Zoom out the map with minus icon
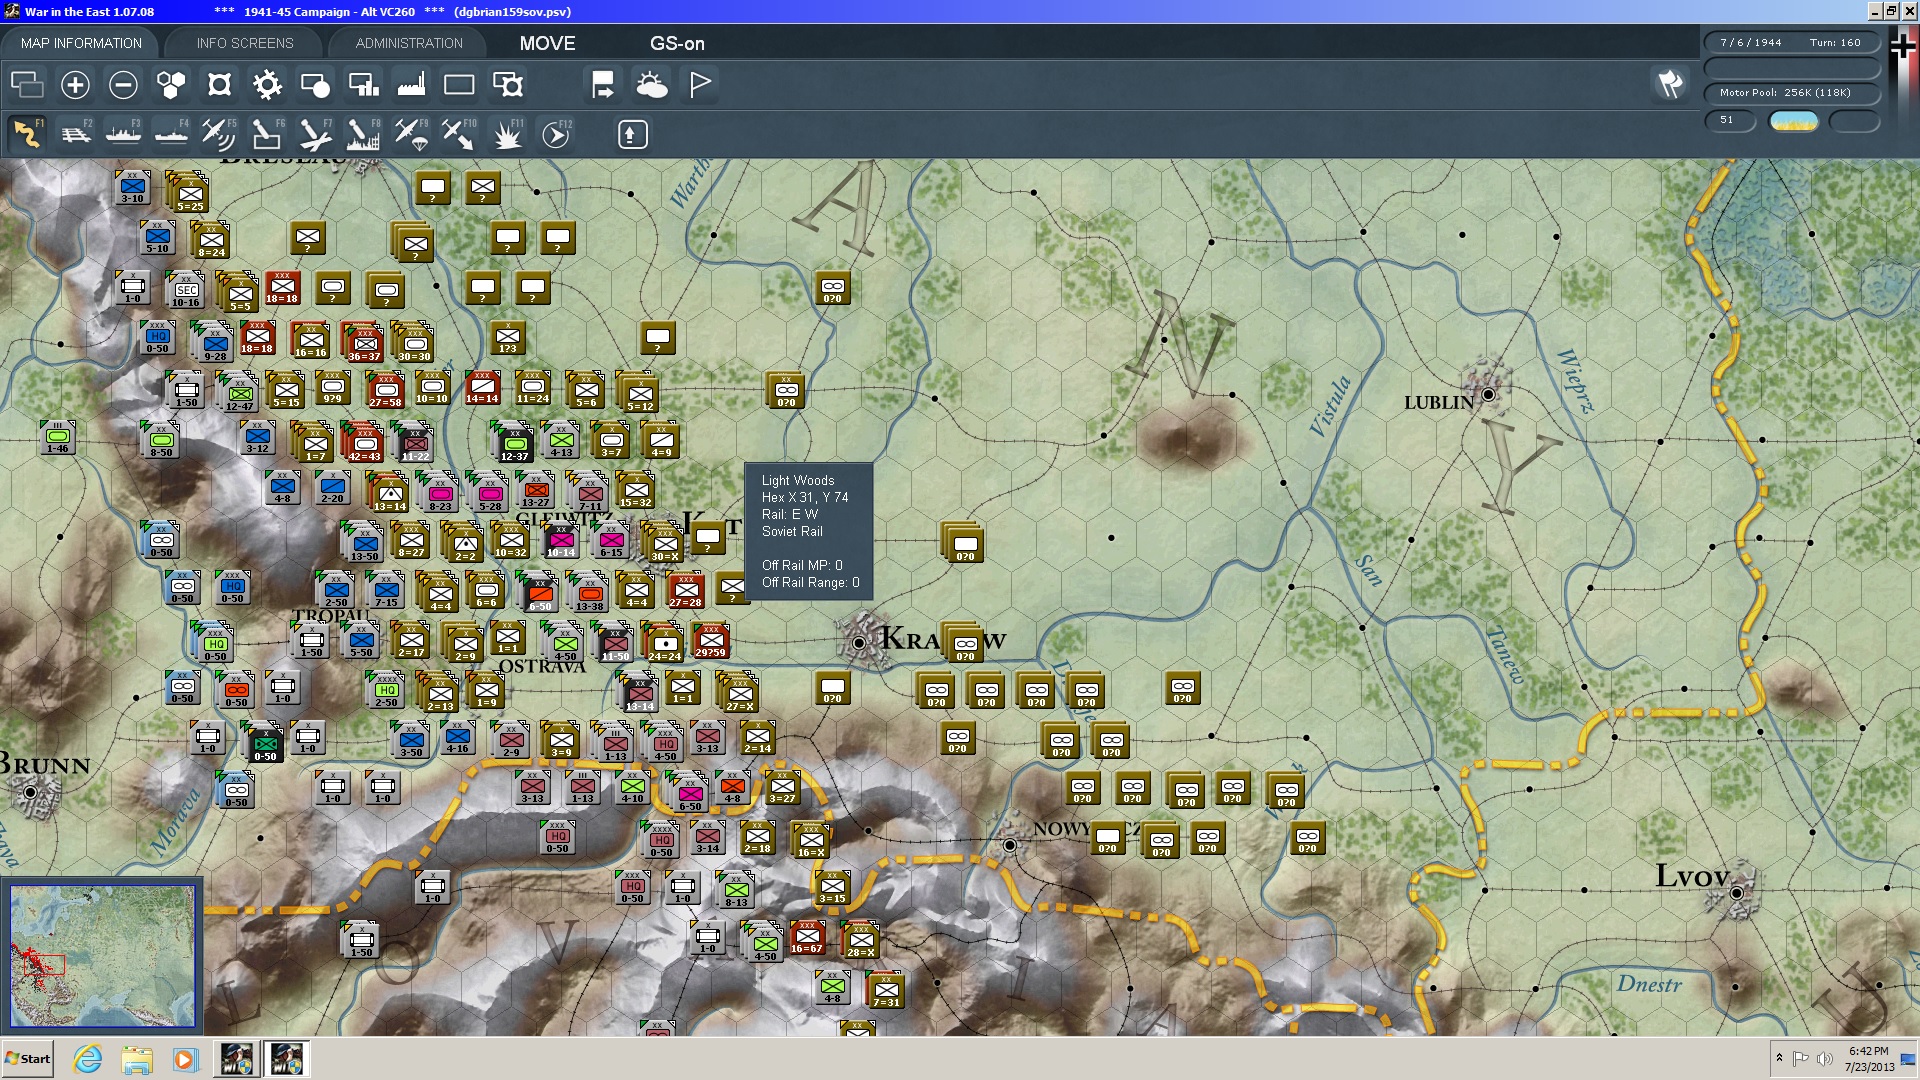 coord(123,85)
